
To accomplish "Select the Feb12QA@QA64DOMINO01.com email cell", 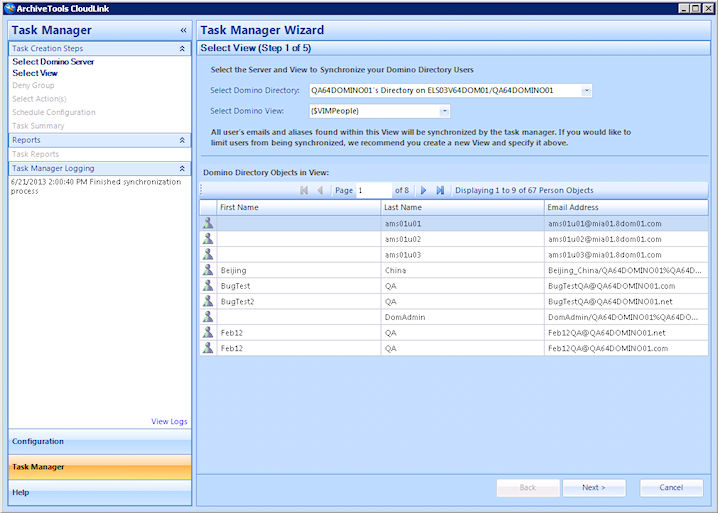I will tap(626, 348).
